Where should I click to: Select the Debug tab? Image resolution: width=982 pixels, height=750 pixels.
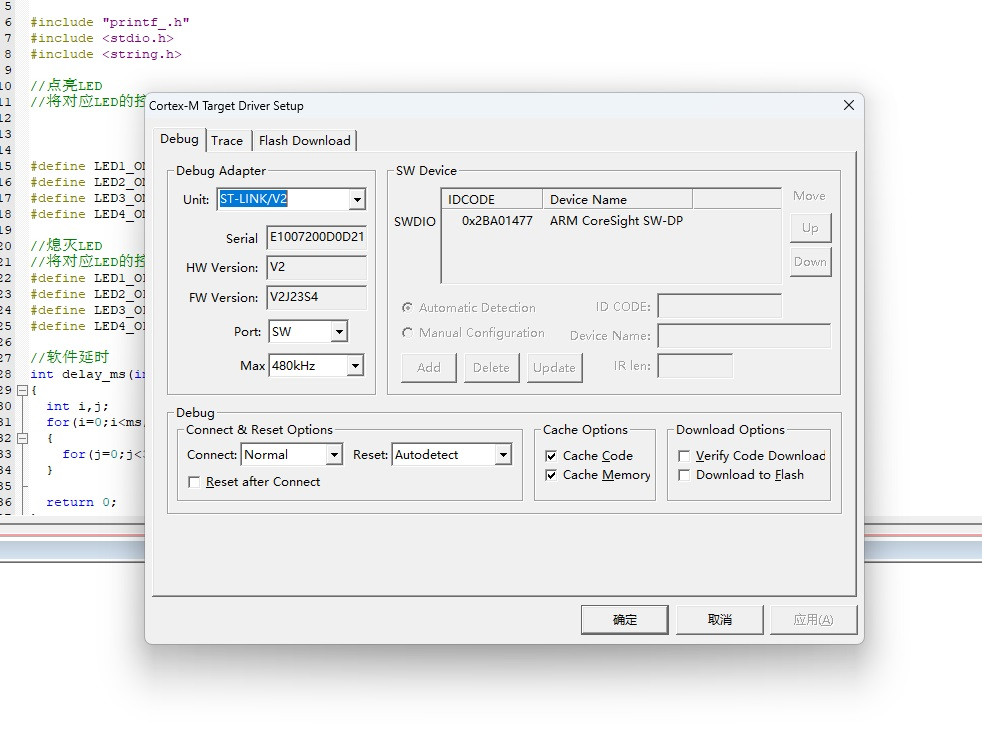[180, 139]
